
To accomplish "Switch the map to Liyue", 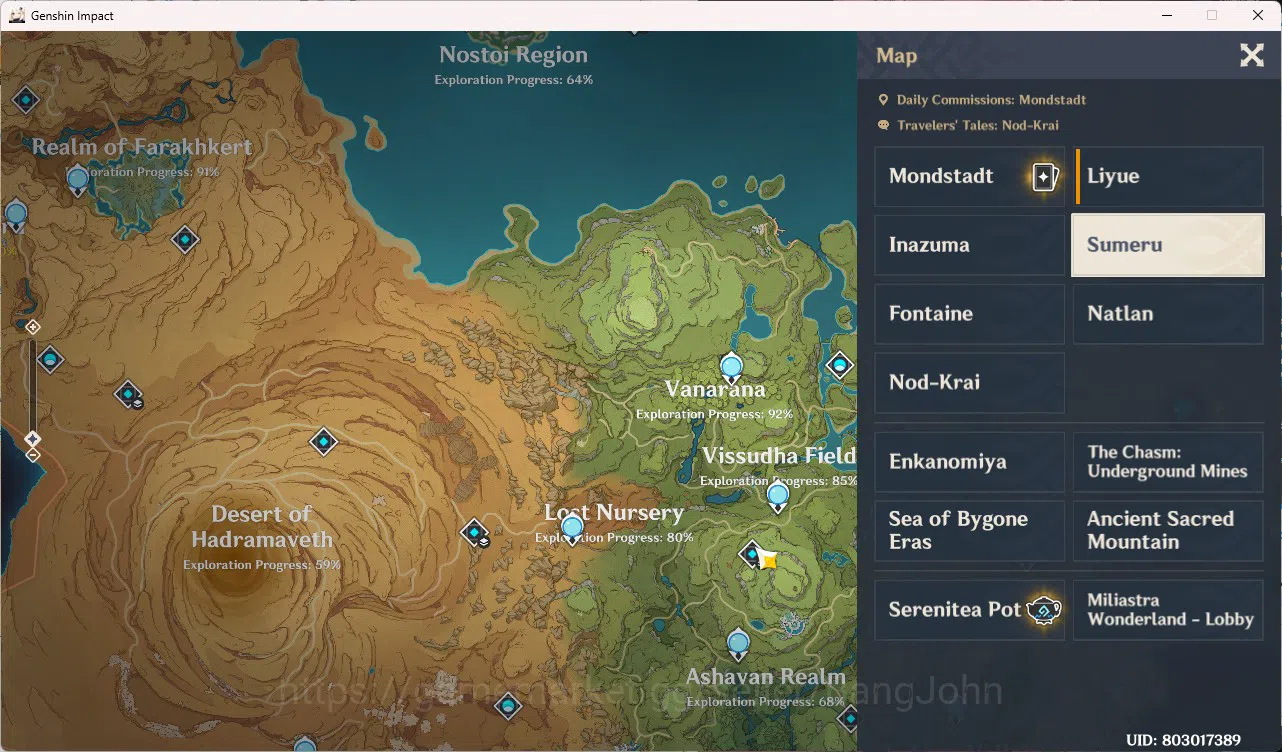I will [x=1168, y=176].
